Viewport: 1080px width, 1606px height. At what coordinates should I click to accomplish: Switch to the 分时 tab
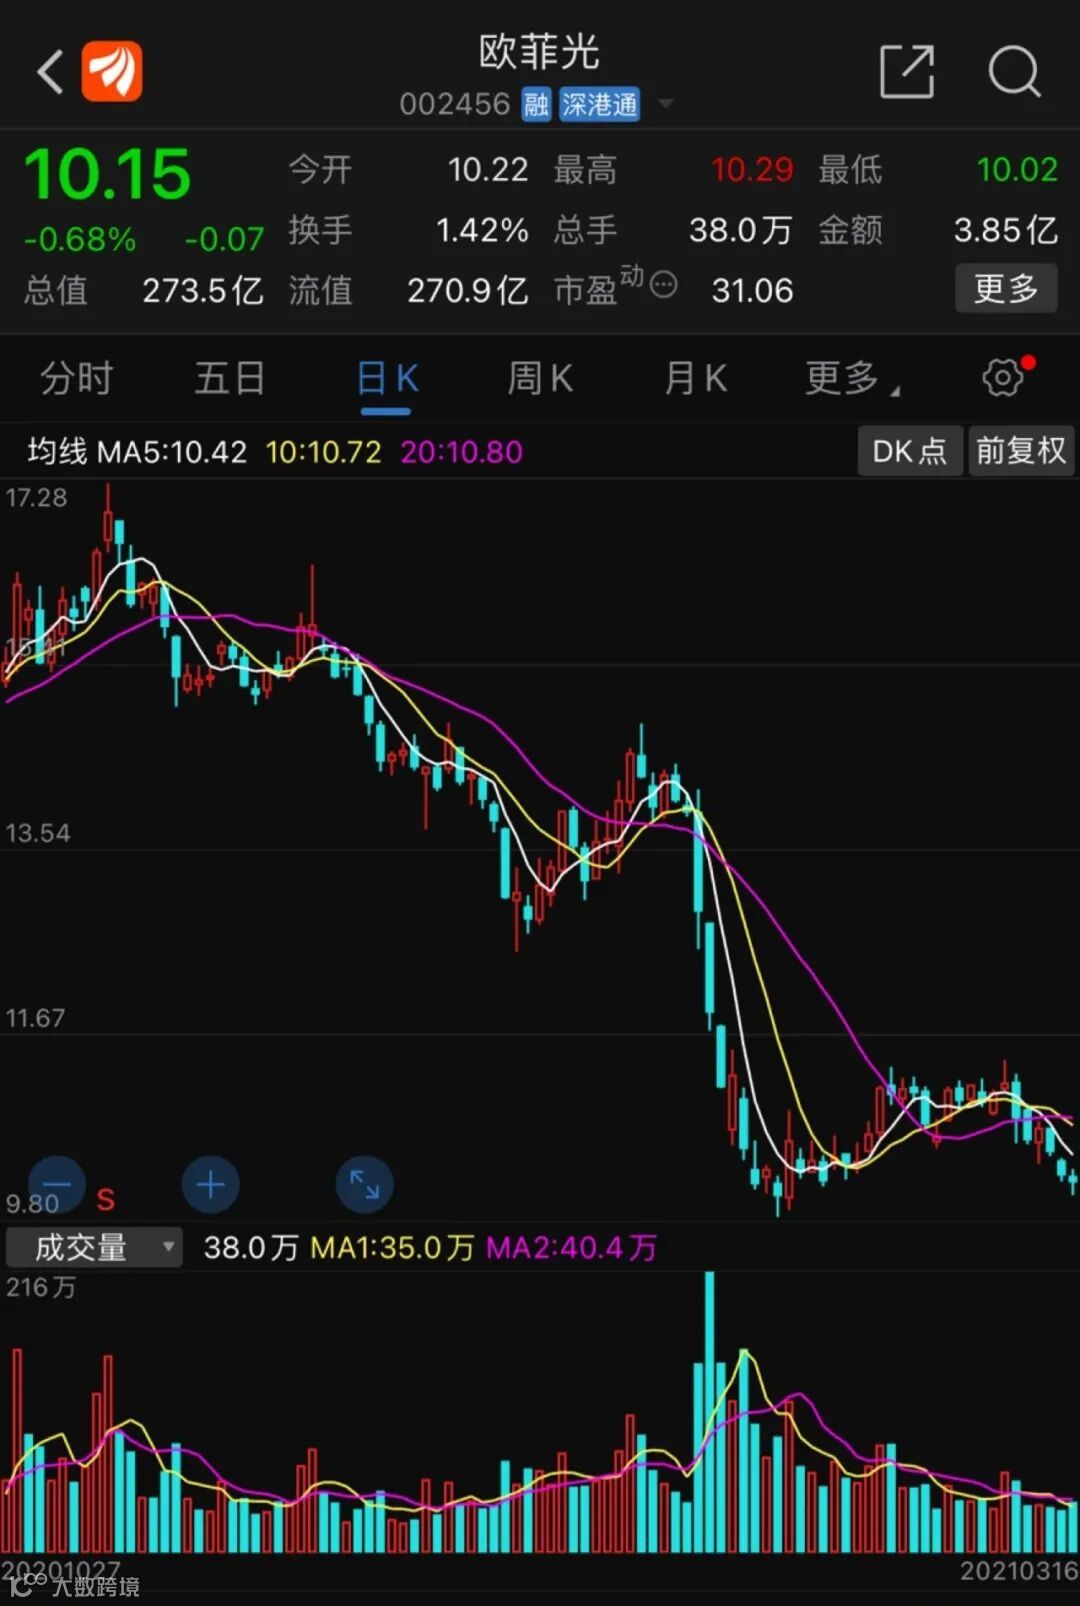(76, 379)
